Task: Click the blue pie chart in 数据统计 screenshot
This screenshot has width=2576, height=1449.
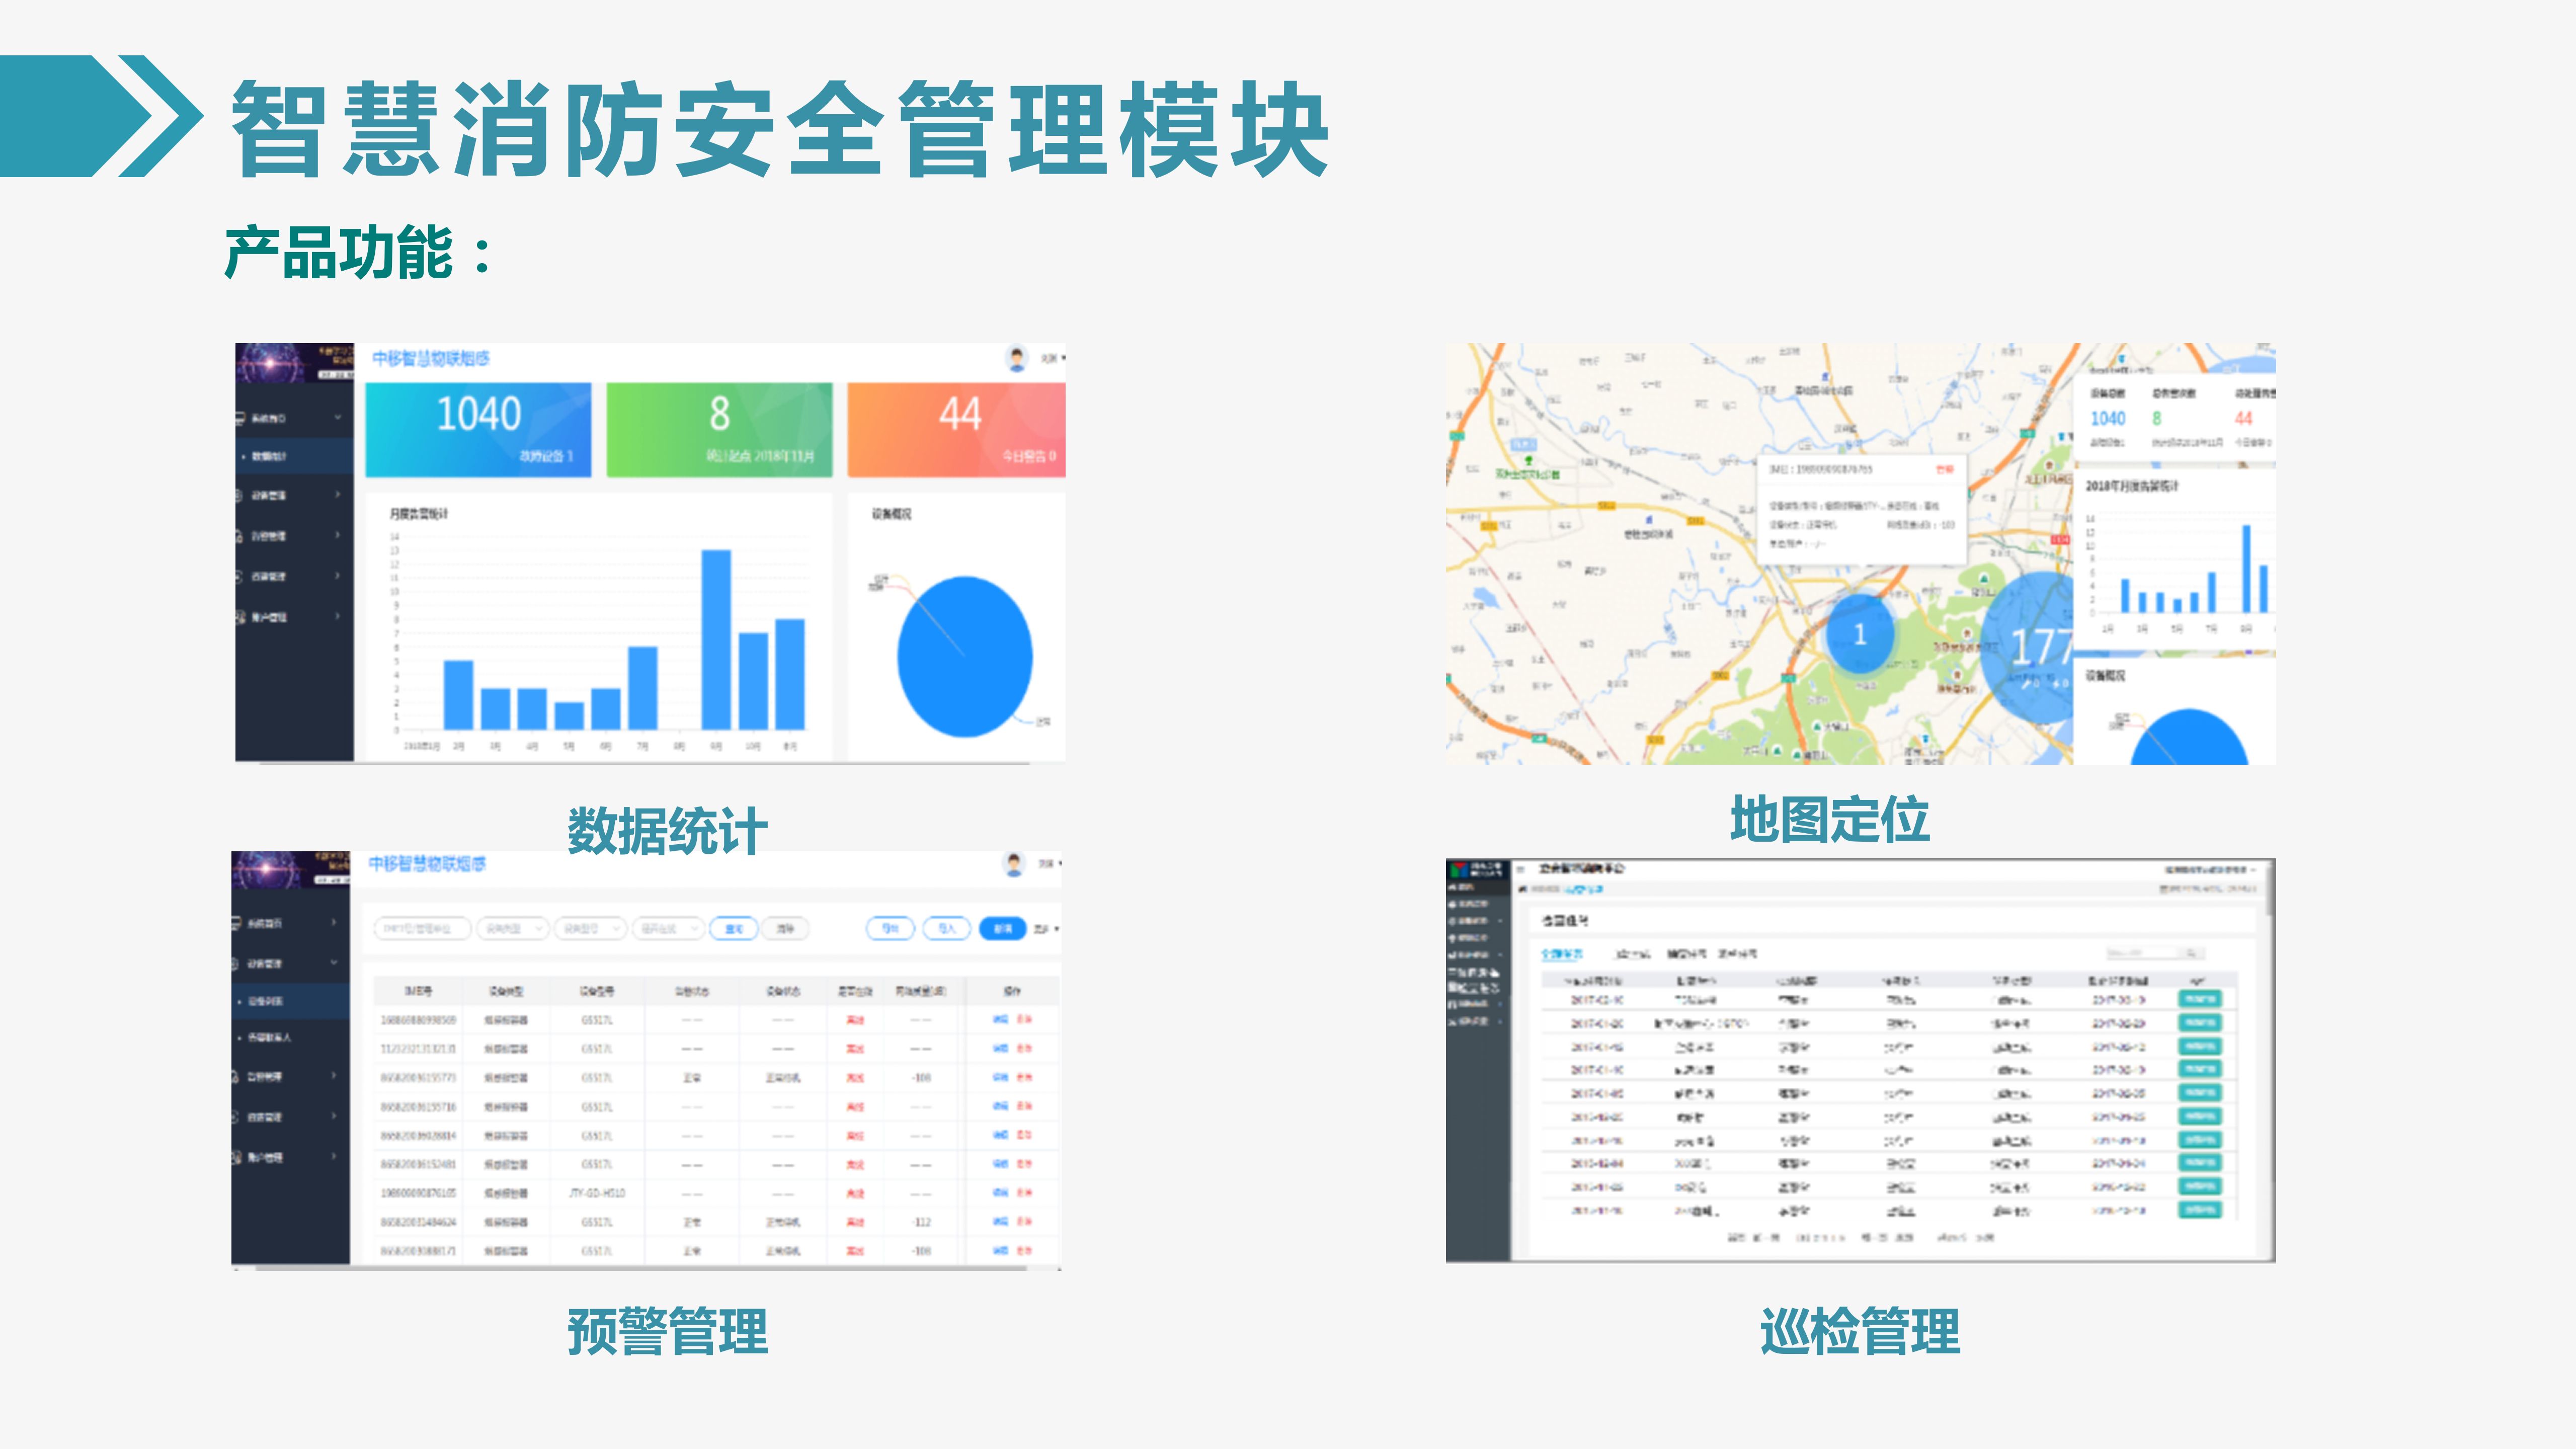Action: click(964, 657)
